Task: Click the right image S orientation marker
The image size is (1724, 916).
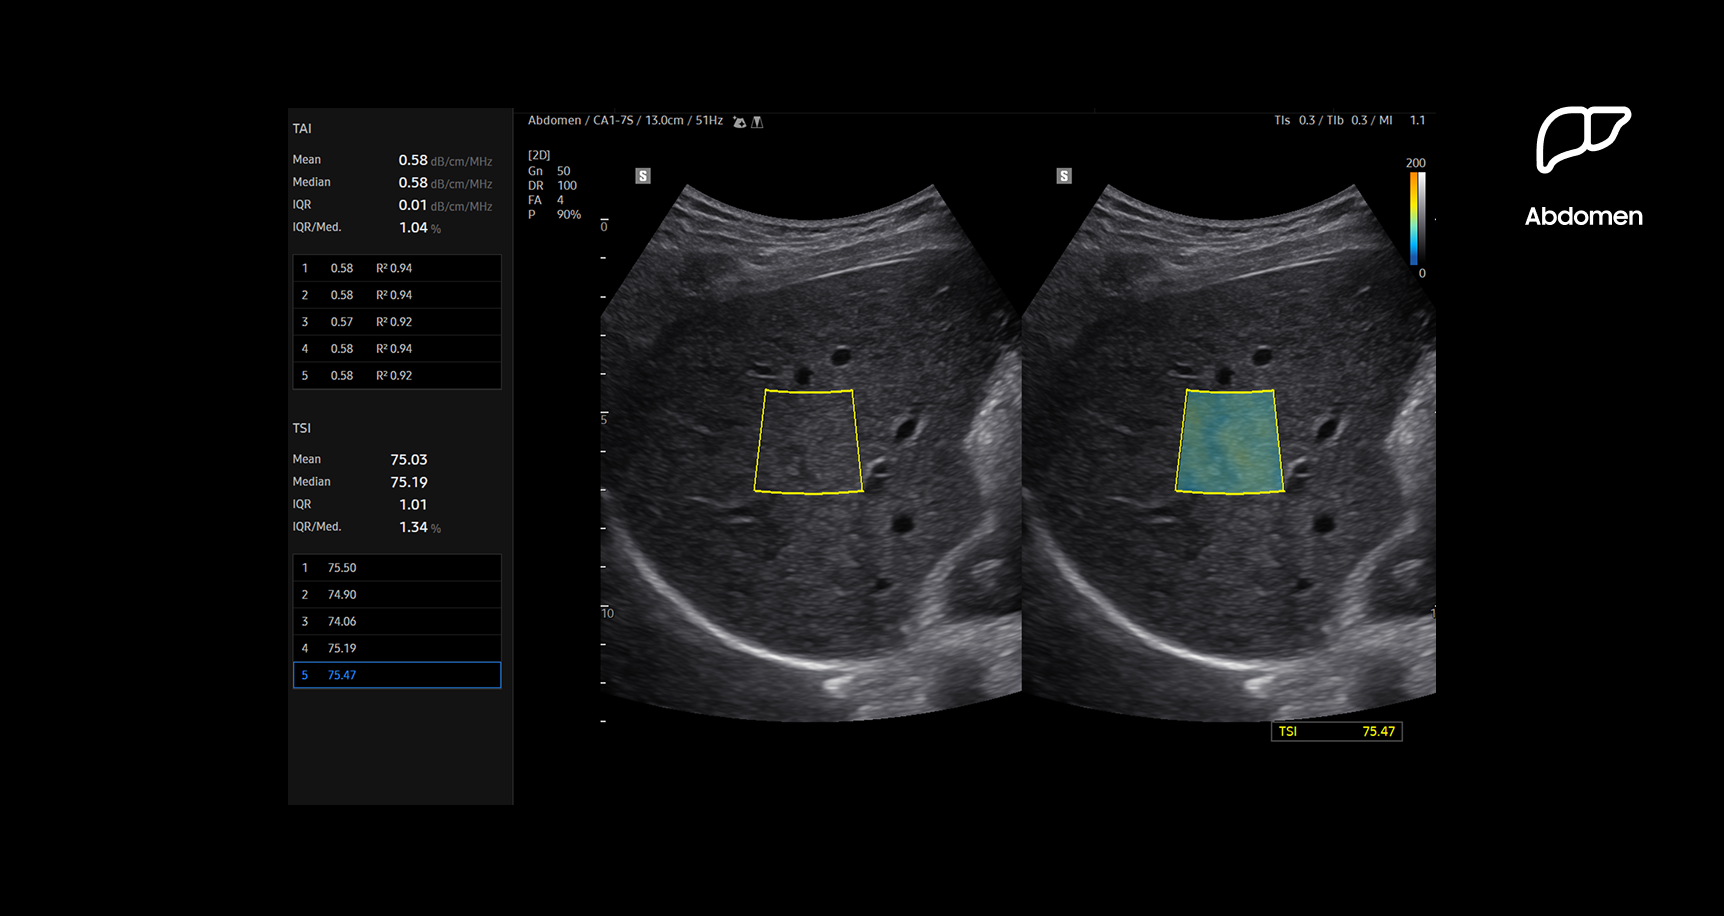Action: 1064,176
